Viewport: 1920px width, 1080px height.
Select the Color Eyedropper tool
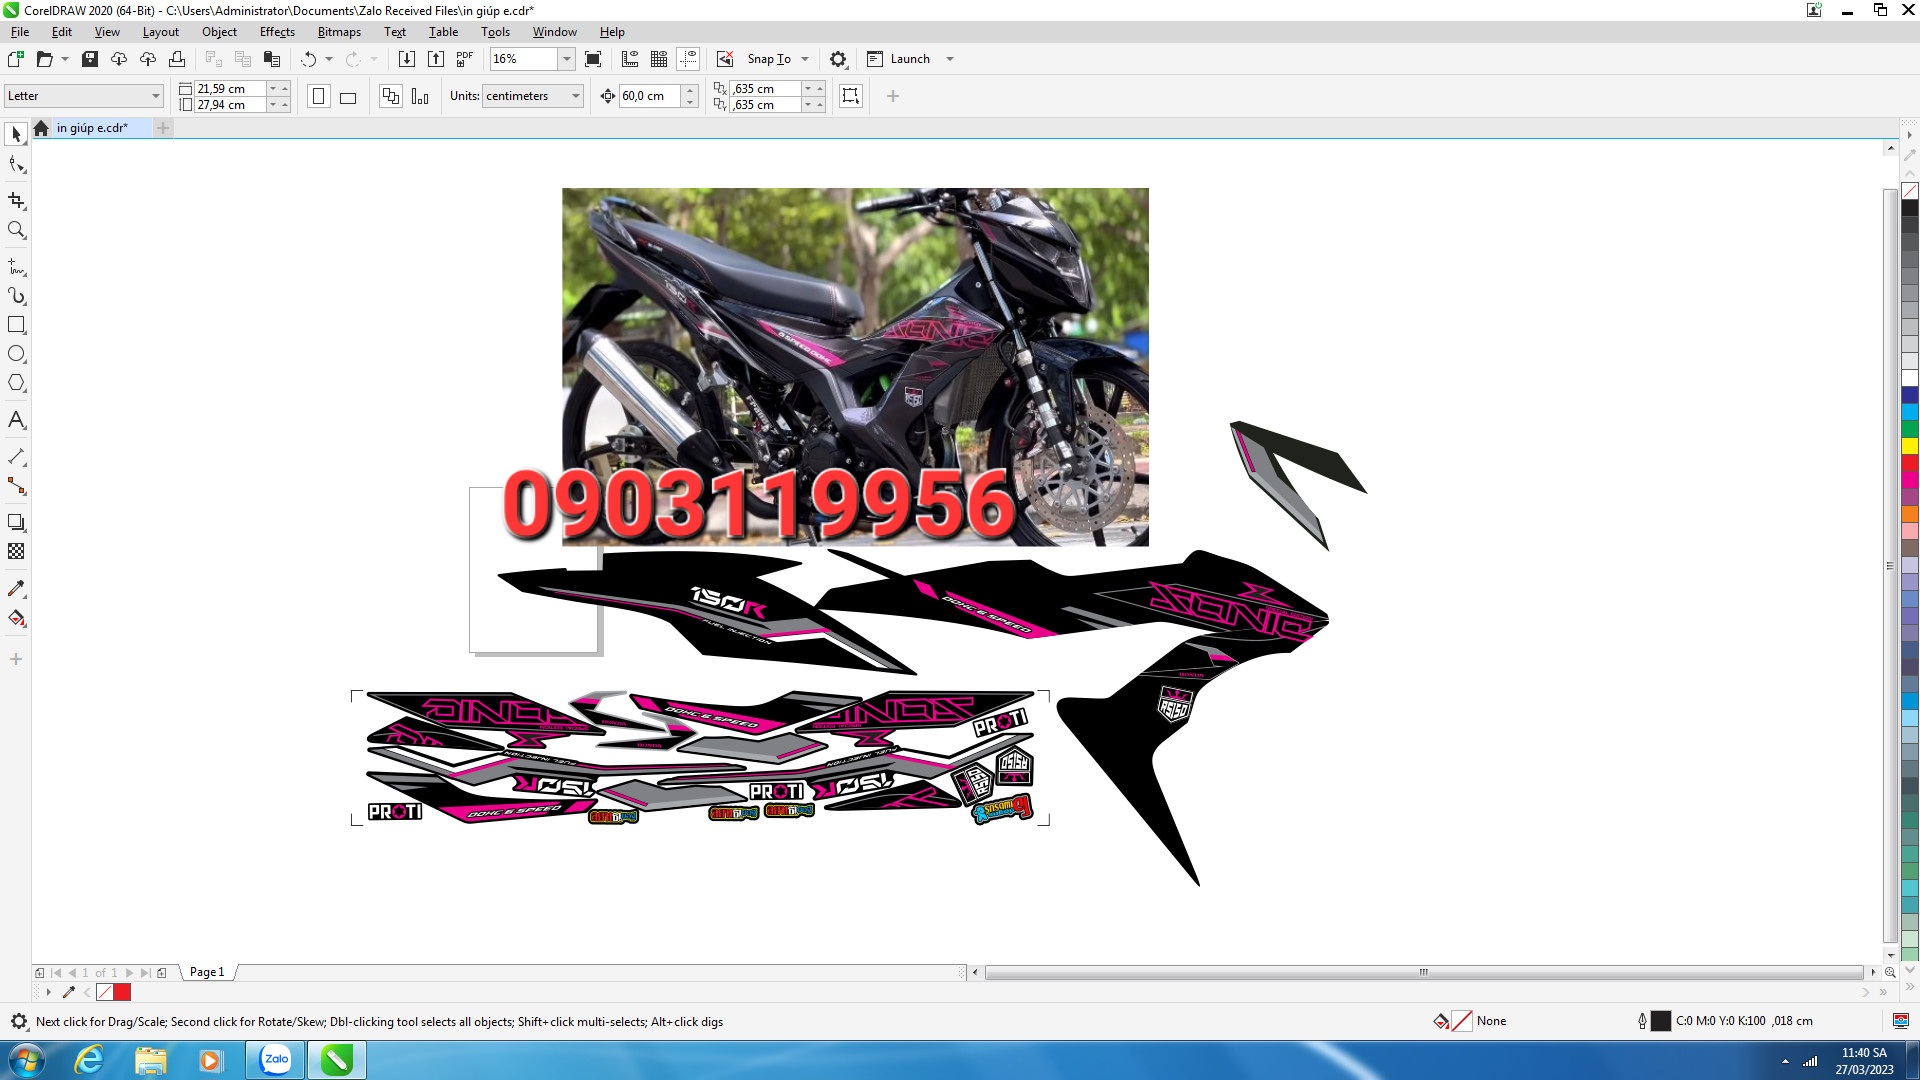pos(16,588)
